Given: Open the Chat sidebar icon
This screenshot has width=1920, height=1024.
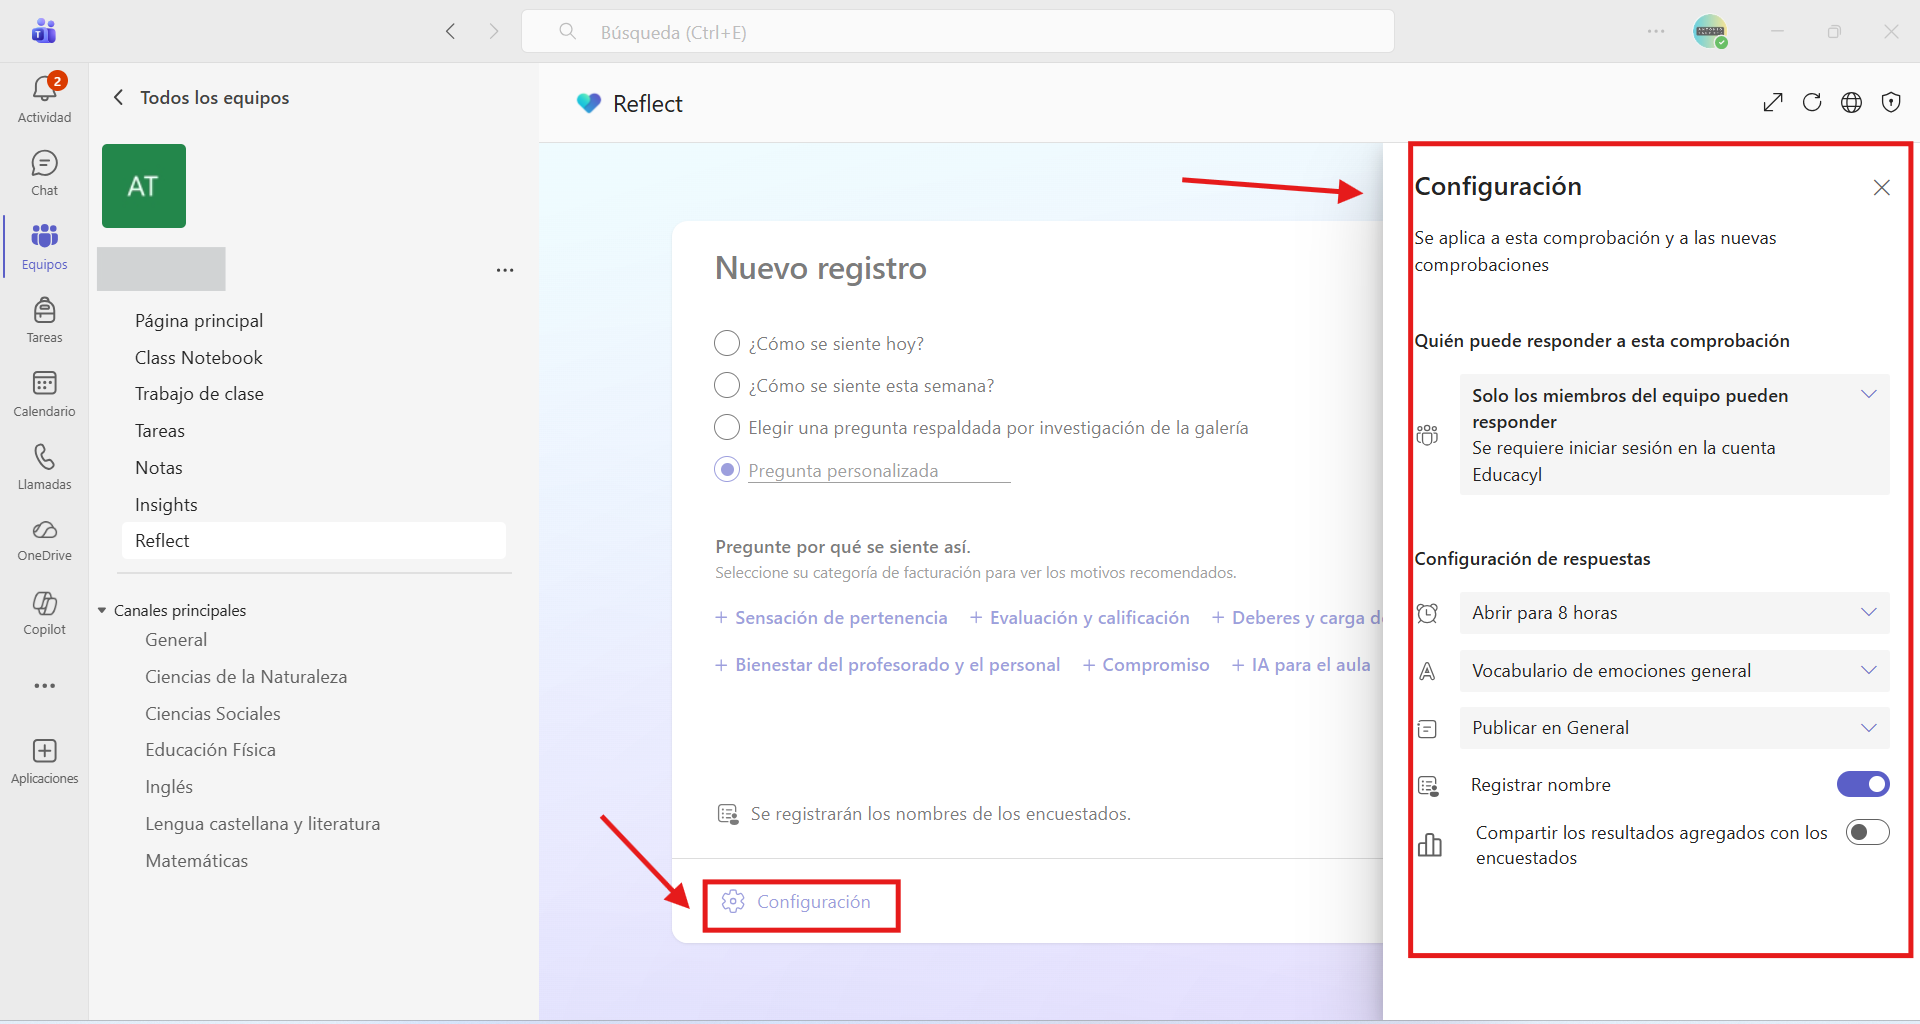Looking at the screenshot, I should tap(44, 173).
